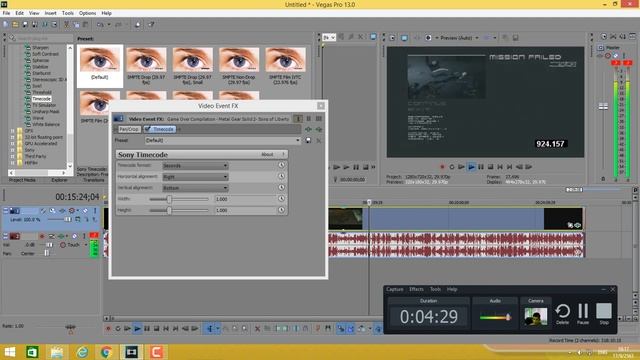Close the Video Event FX window
This screenshot has width=640, height=360.
coord(321,106)
